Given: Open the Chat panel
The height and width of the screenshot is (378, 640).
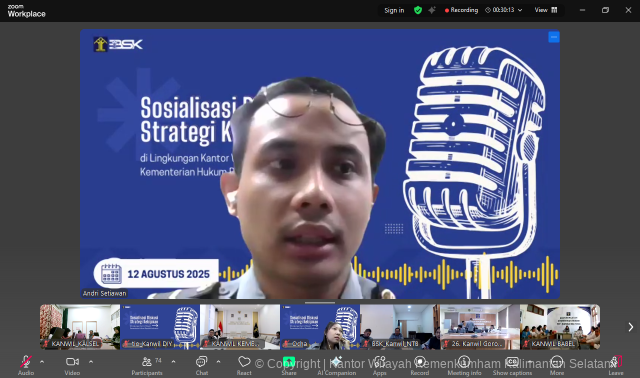Looking at the screenshot, I should point(201,362).
